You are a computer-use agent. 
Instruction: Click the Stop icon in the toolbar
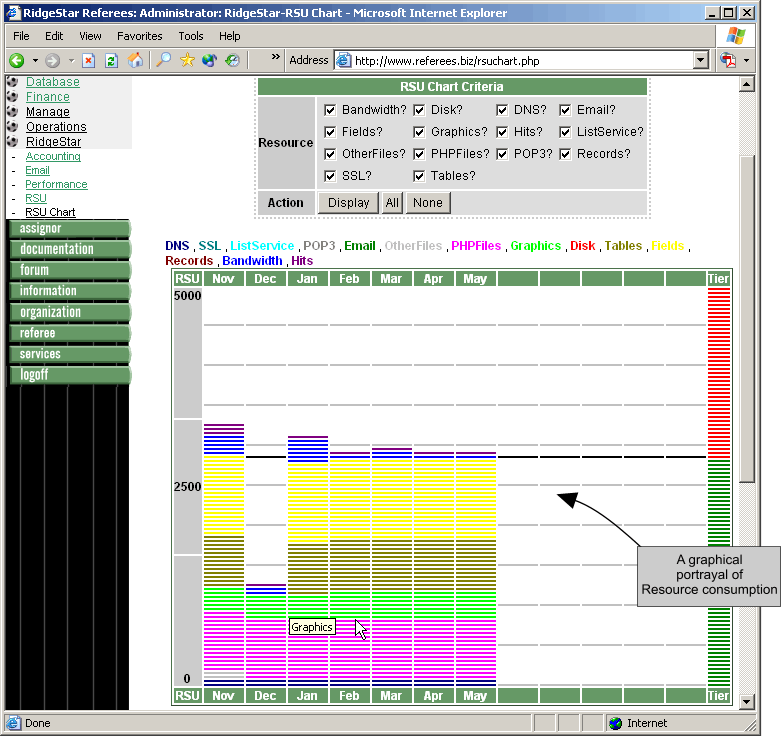(89, 61)
